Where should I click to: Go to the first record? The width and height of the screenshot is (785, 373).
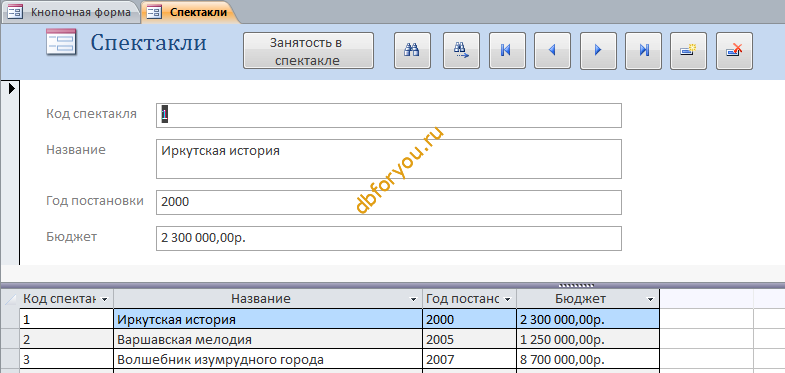coord(507,50)
